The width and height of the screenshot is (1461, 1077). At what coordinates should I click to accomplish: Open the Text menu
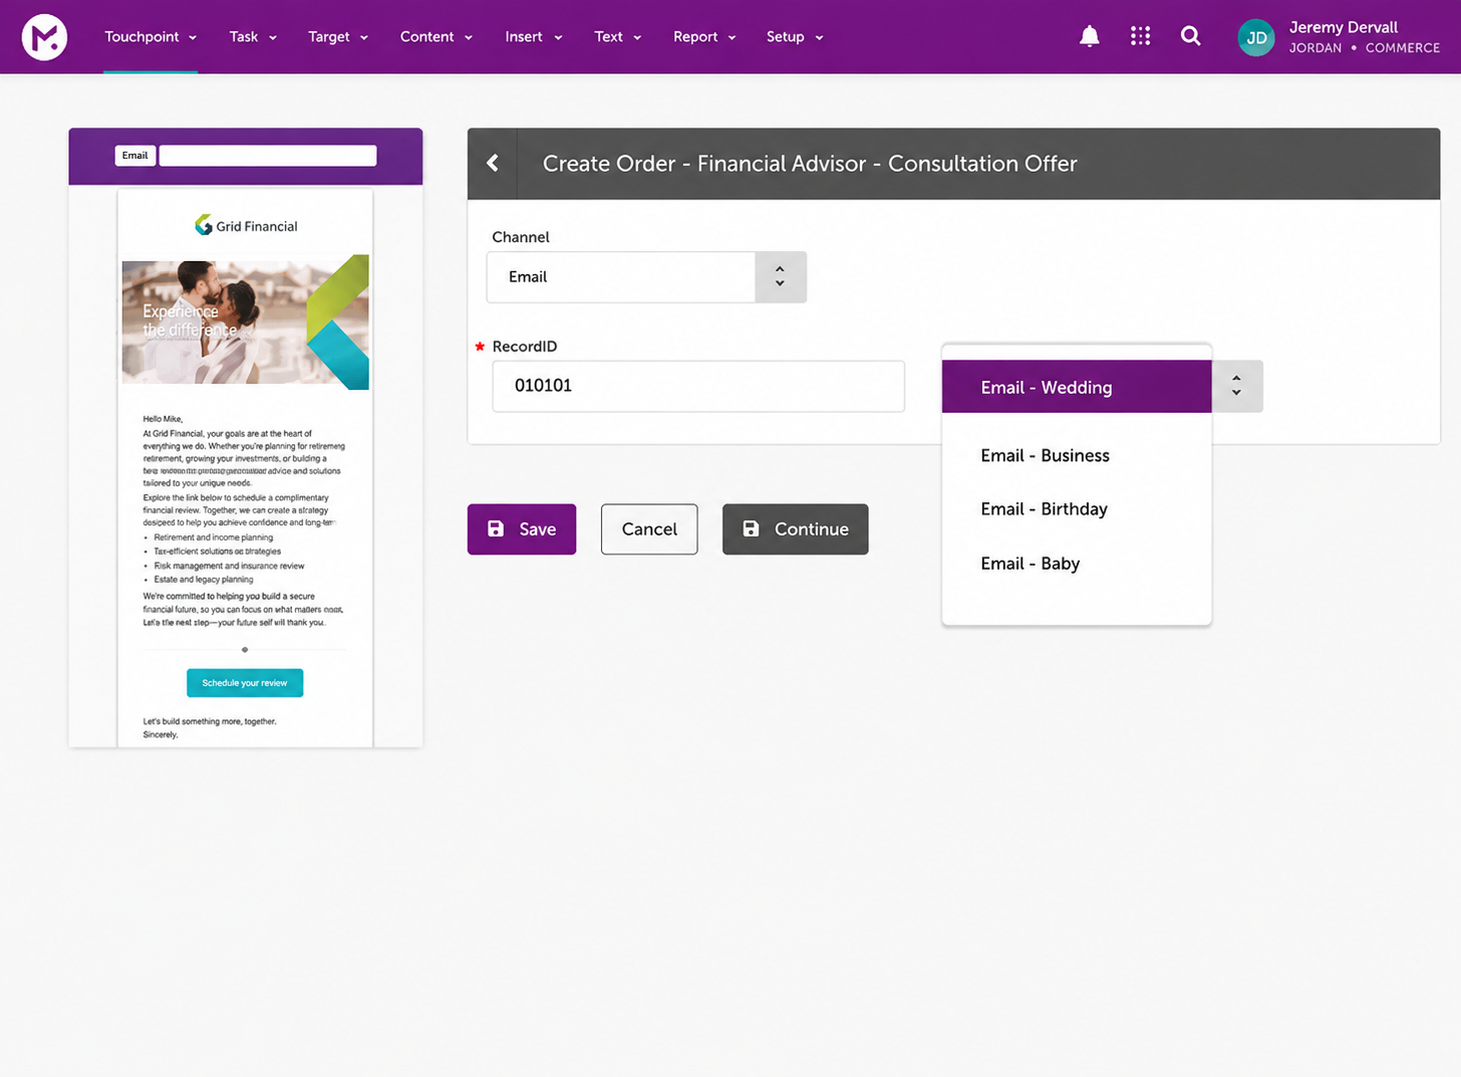pyautogui.click(x=617, y=37)
